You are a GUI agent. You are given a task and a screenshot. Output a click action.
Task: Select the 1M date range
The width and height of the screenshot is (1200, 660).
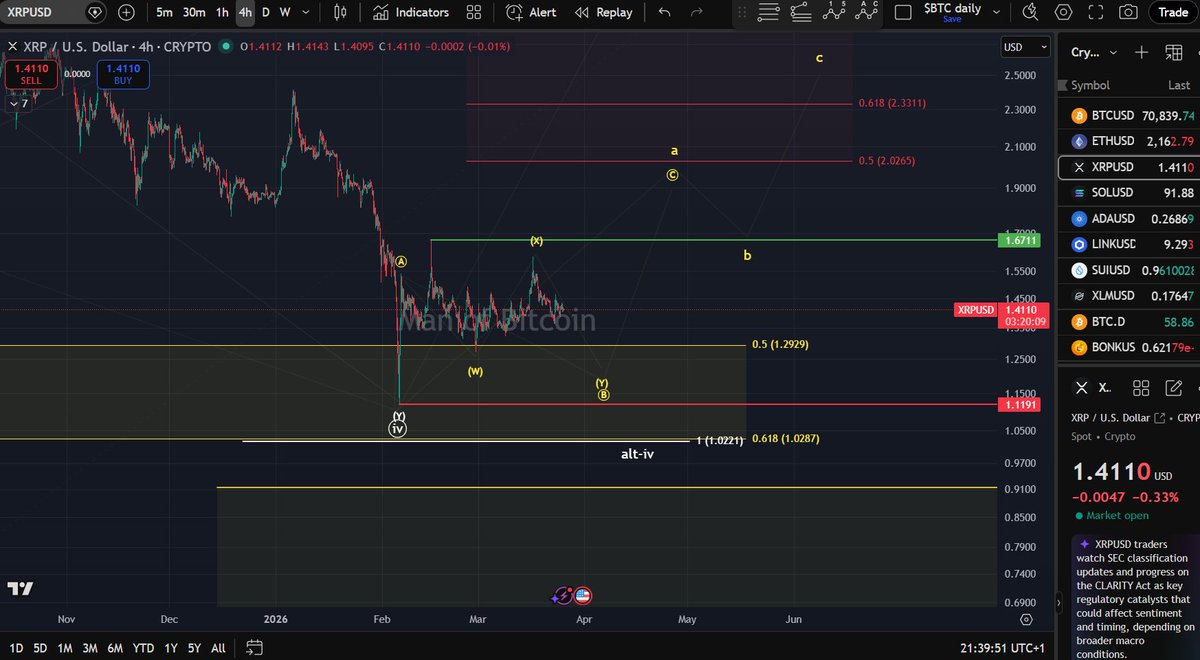pyautogui.click(x=65, y=648)
